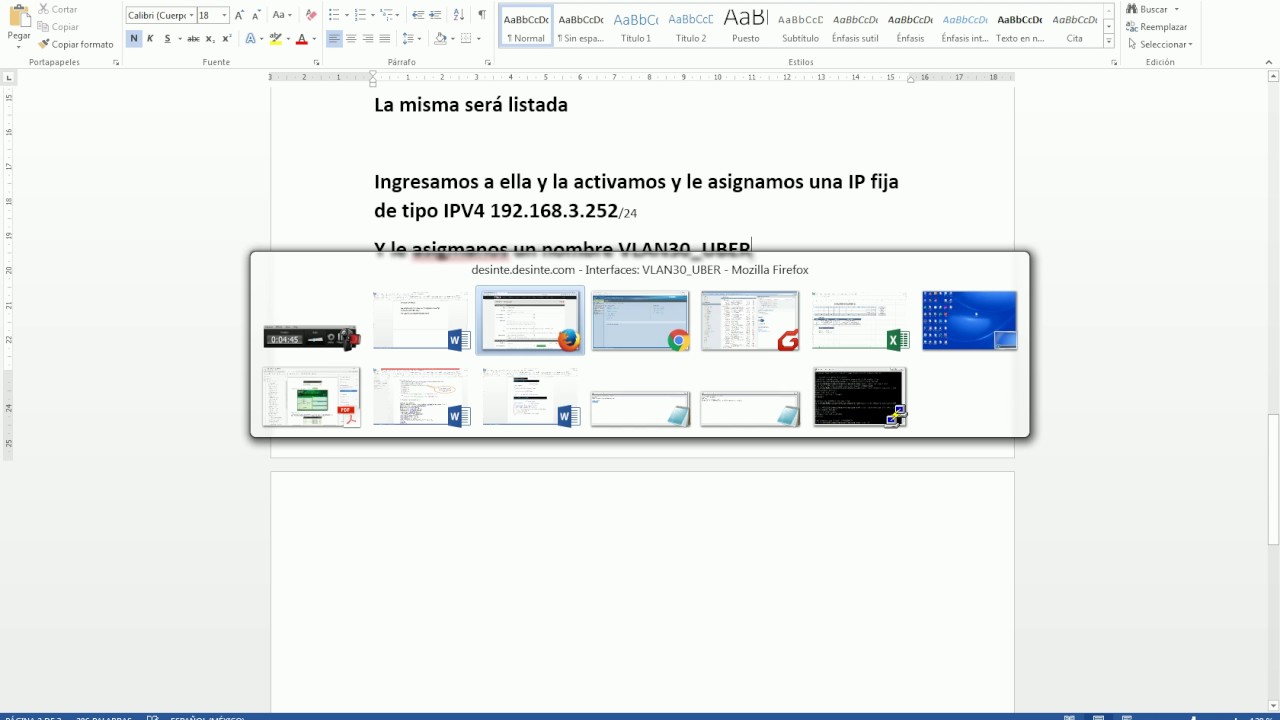Click the bullets list icon

(333, 15)
